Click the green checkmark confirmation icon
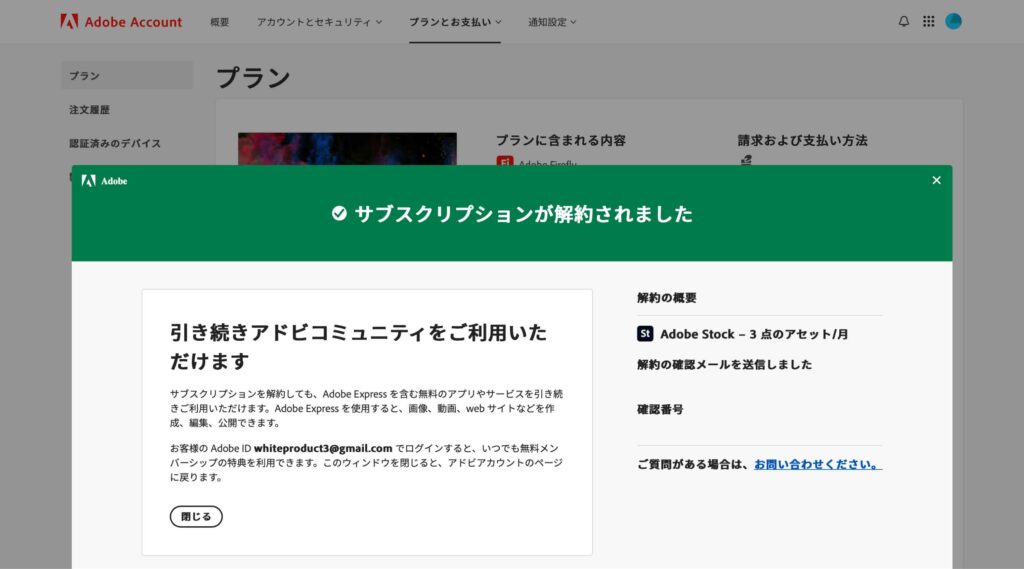The image size is (1024, 569). [x=339, y=214]
